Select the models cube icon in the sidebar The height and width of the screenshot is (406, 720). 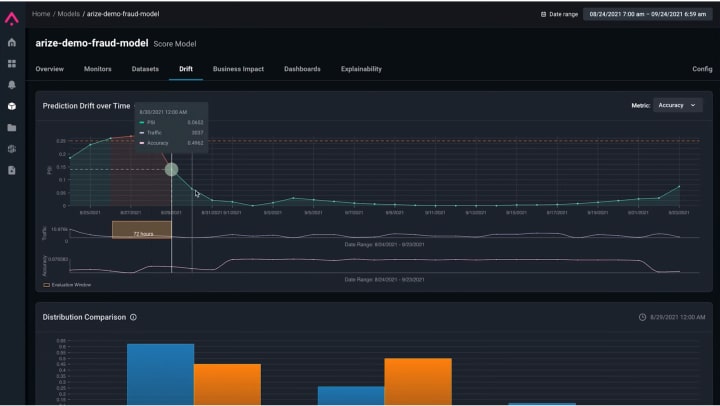12,106
